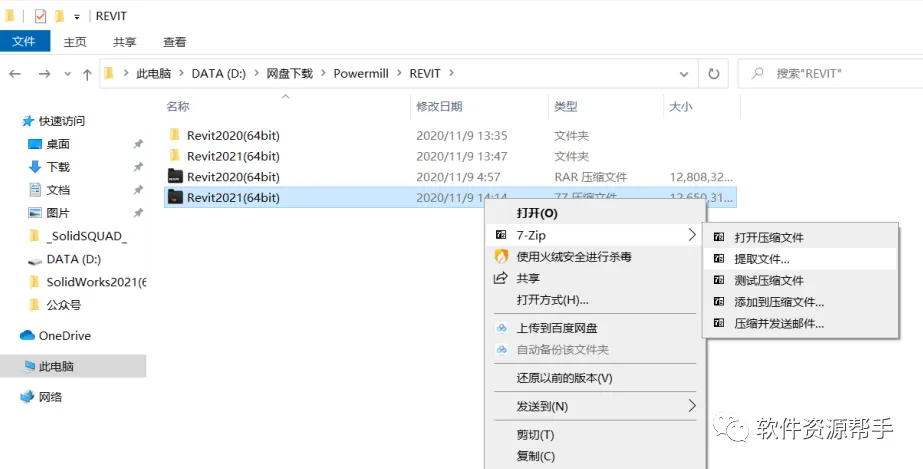
Task: Click 此电脑 in the address bar
Action: pos(154,74)
